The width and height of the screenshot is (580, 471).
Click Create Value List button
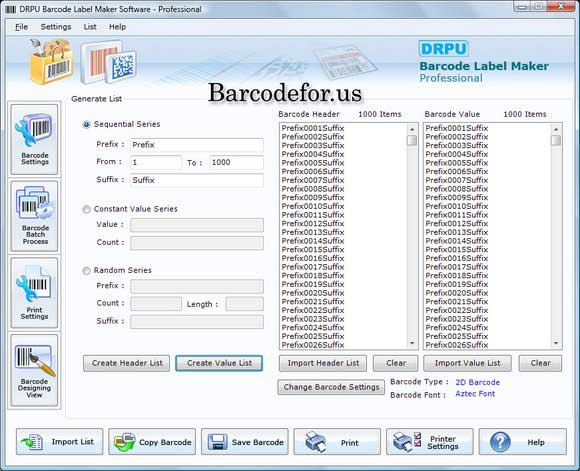tap(219, 363)
